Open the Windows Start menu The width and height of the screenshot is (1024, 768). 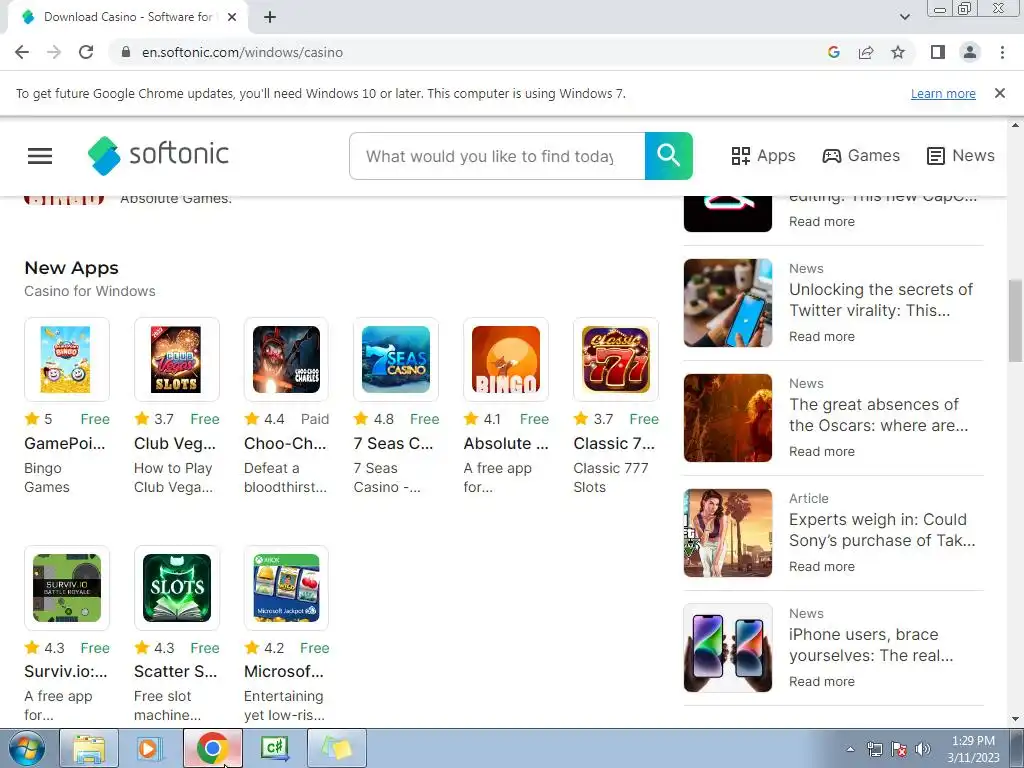click(x=26, y=748)
